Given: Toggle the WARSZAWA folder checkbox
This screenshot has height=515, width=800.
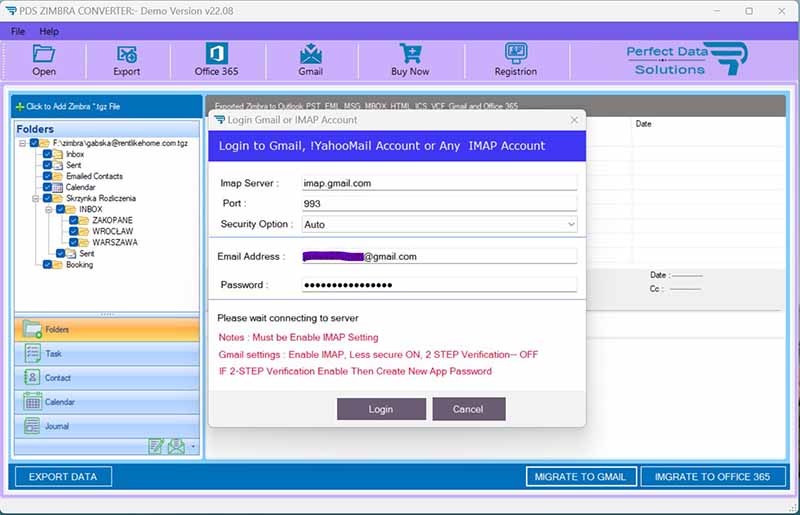Looking at the screenshot, I should [x=74, y=242].
